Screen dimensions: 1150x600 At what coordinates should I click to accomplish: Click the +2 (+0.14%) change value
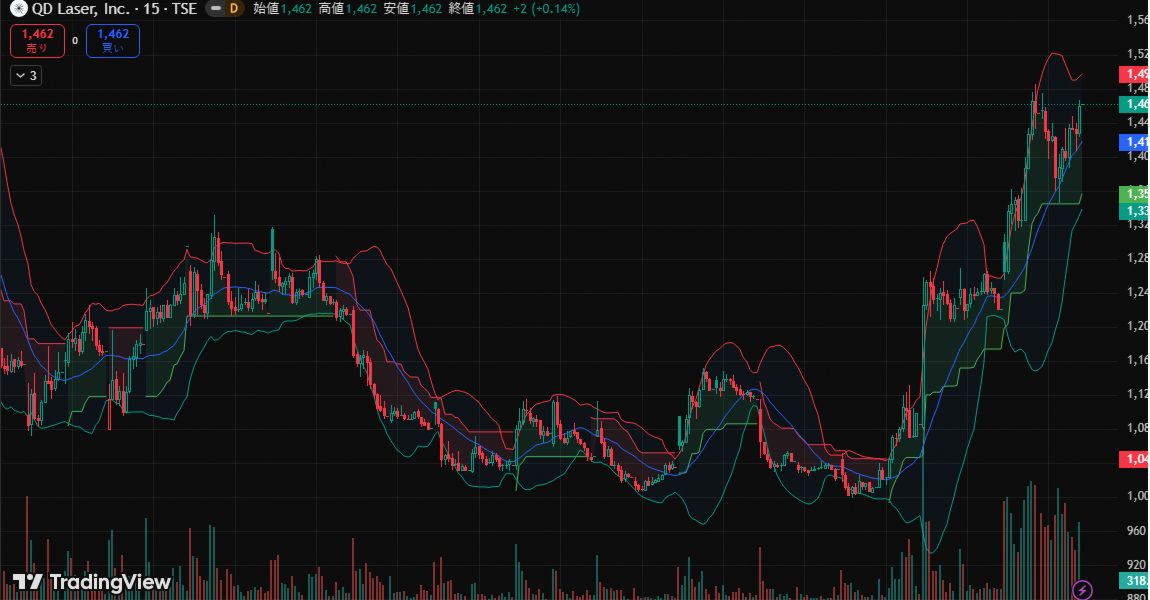[x=547, y=9]
